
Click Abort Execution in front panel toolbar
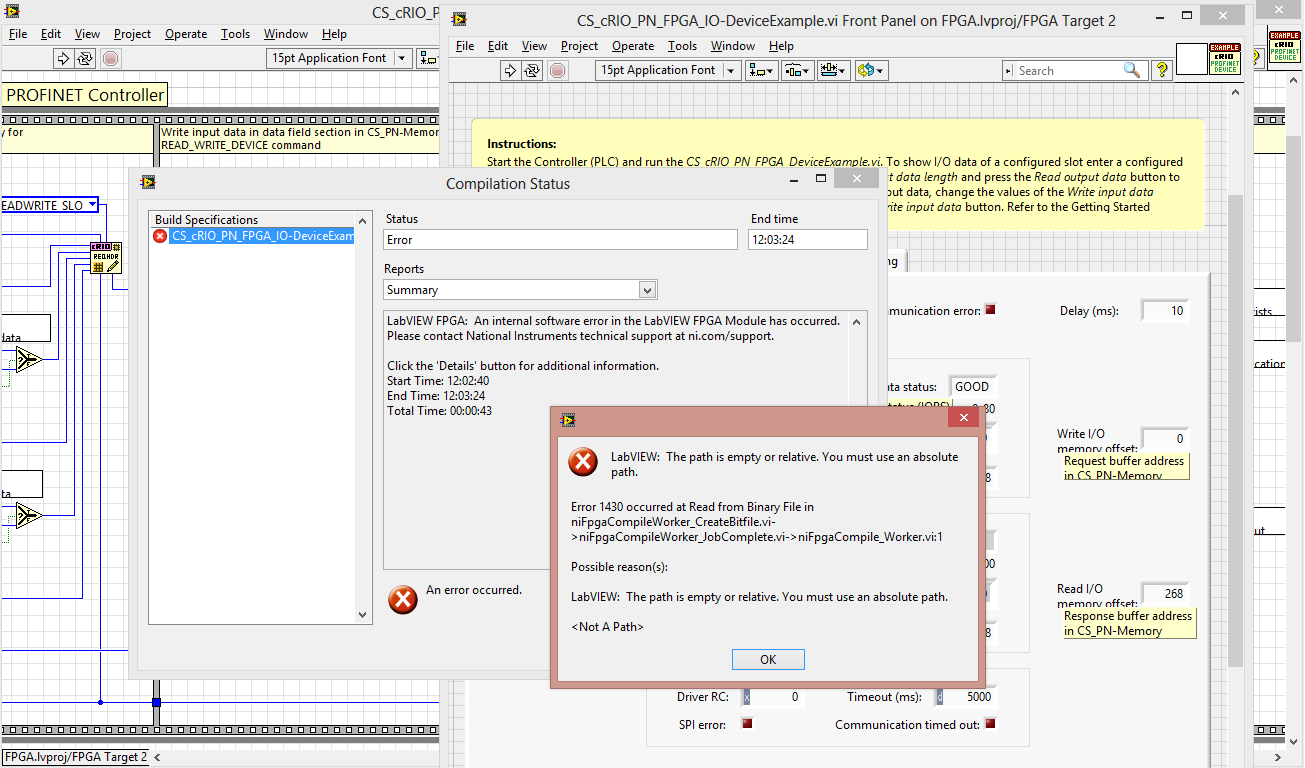[x=558, y=70]
